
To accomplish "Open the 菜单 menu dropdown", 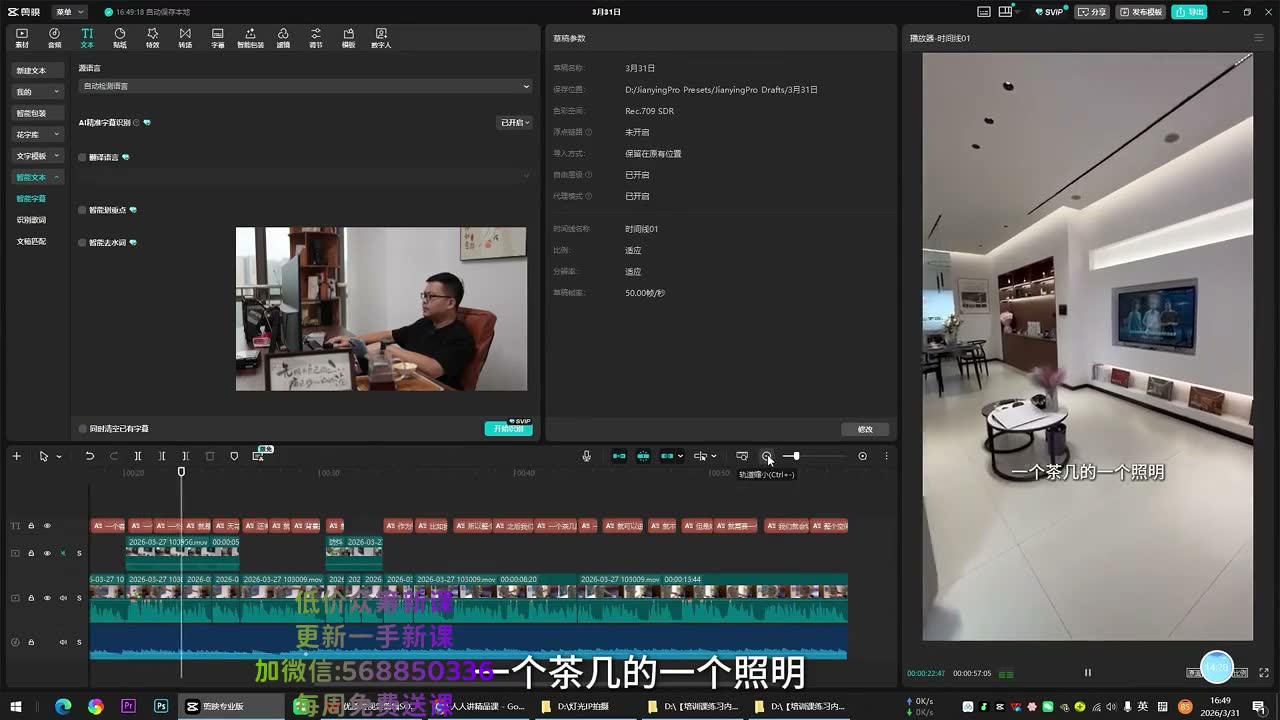I will (x=68, y=12).
